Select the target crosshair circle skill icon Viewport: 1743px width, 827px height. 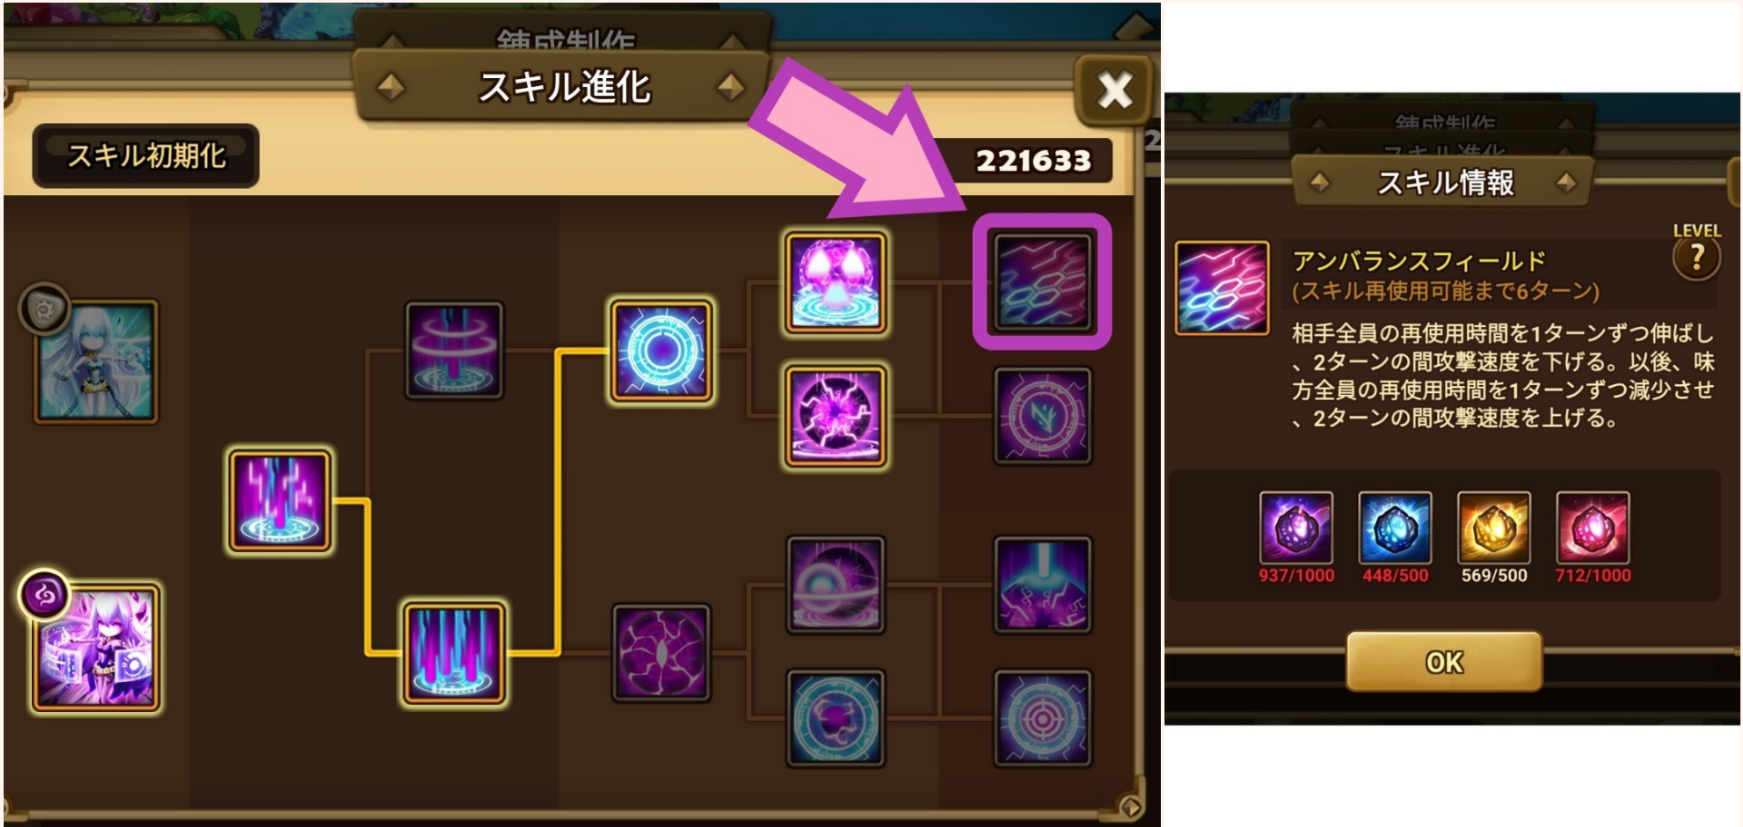tap(1042, 718)
